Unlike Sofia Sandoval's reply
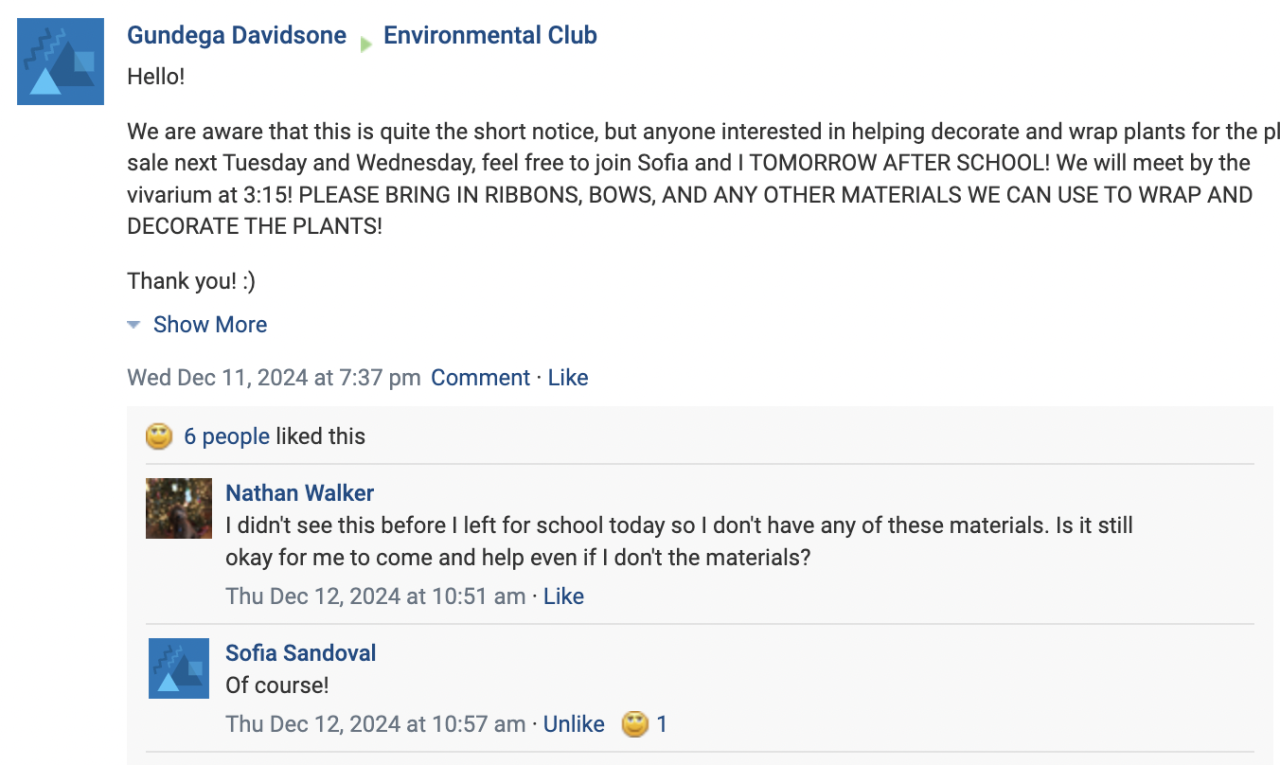Screen dimensions: 1280x765 coord(573,724)
